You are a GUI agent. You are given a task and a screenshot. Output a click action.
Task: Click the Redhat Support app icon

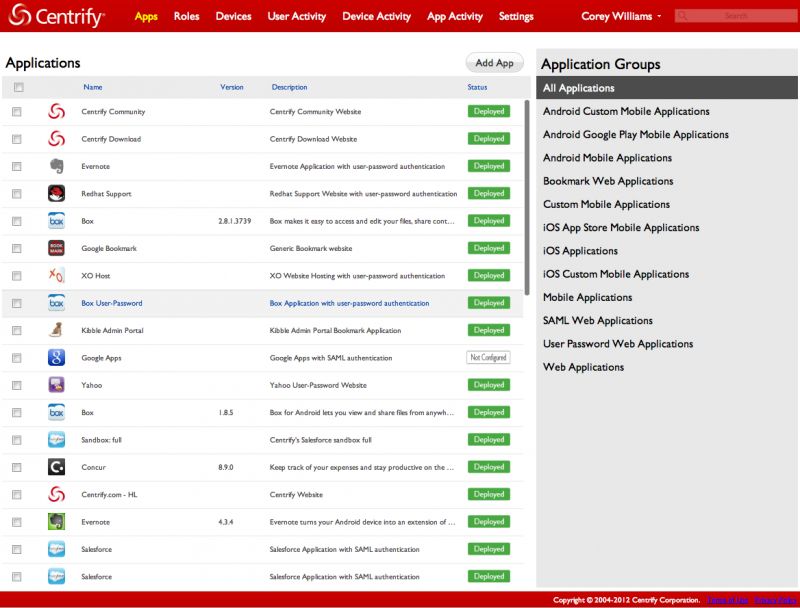[x=57, y=193]
